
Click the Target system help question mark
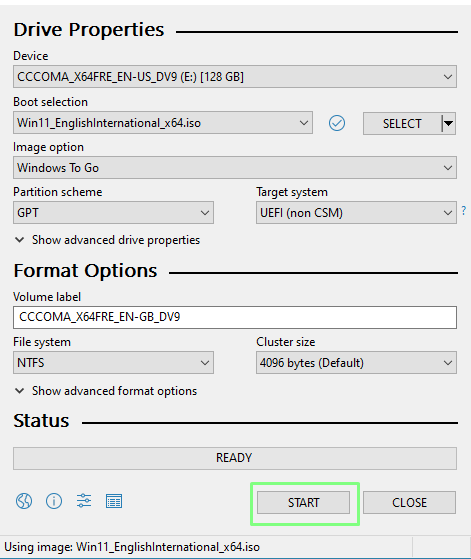(464, 210)
